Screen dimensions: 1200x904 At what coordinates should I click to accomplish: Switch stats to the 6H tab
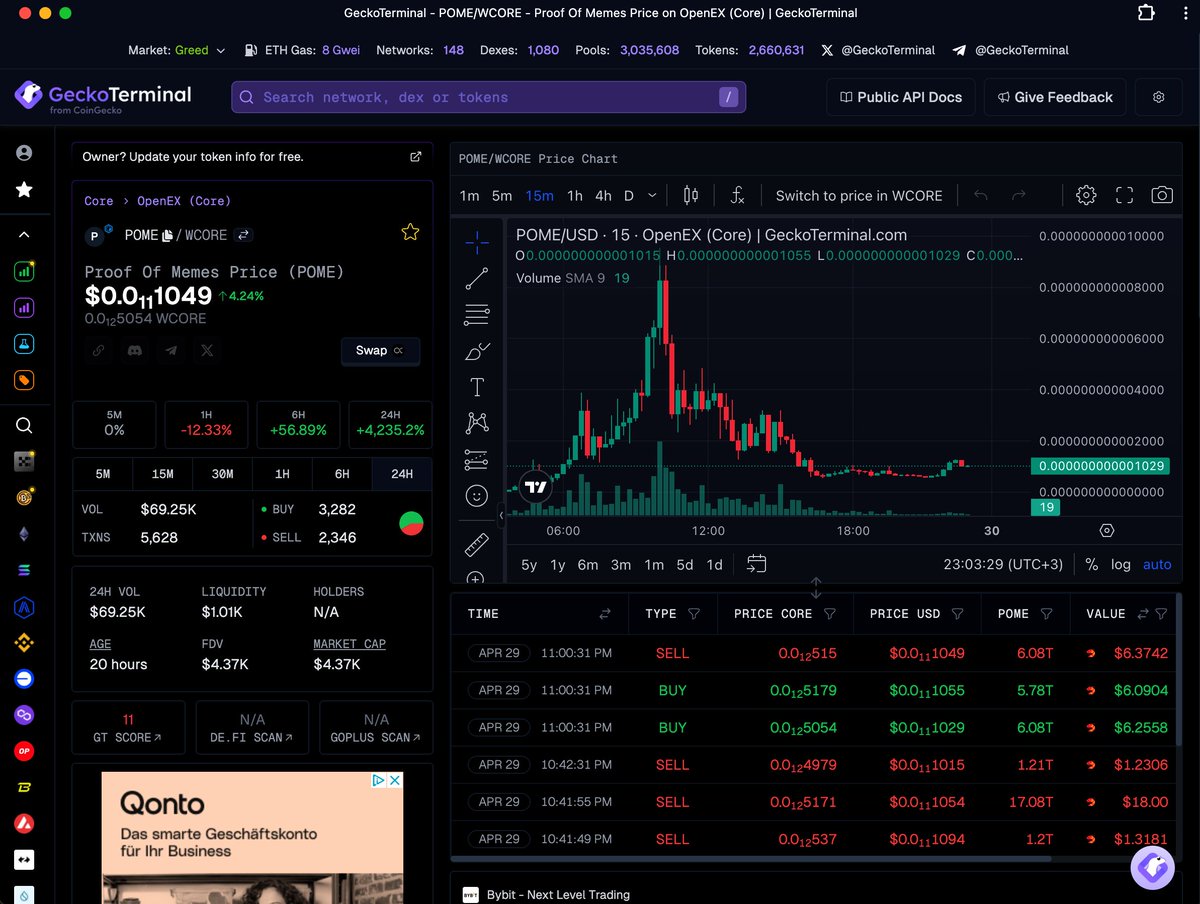pos(342,474)
